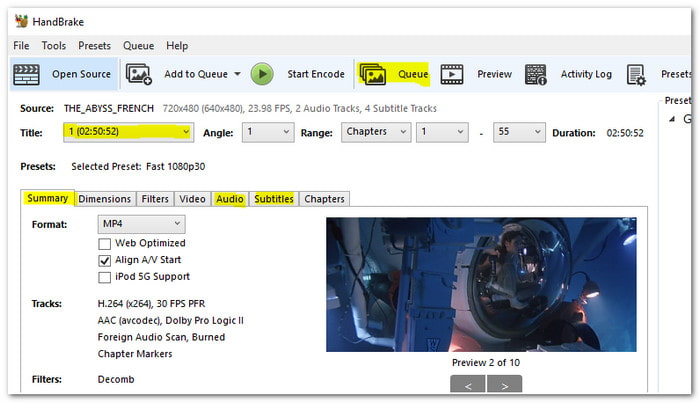Open the Tools menu
The width and height of the screenshot is (700, 403).
click(54, 46)
